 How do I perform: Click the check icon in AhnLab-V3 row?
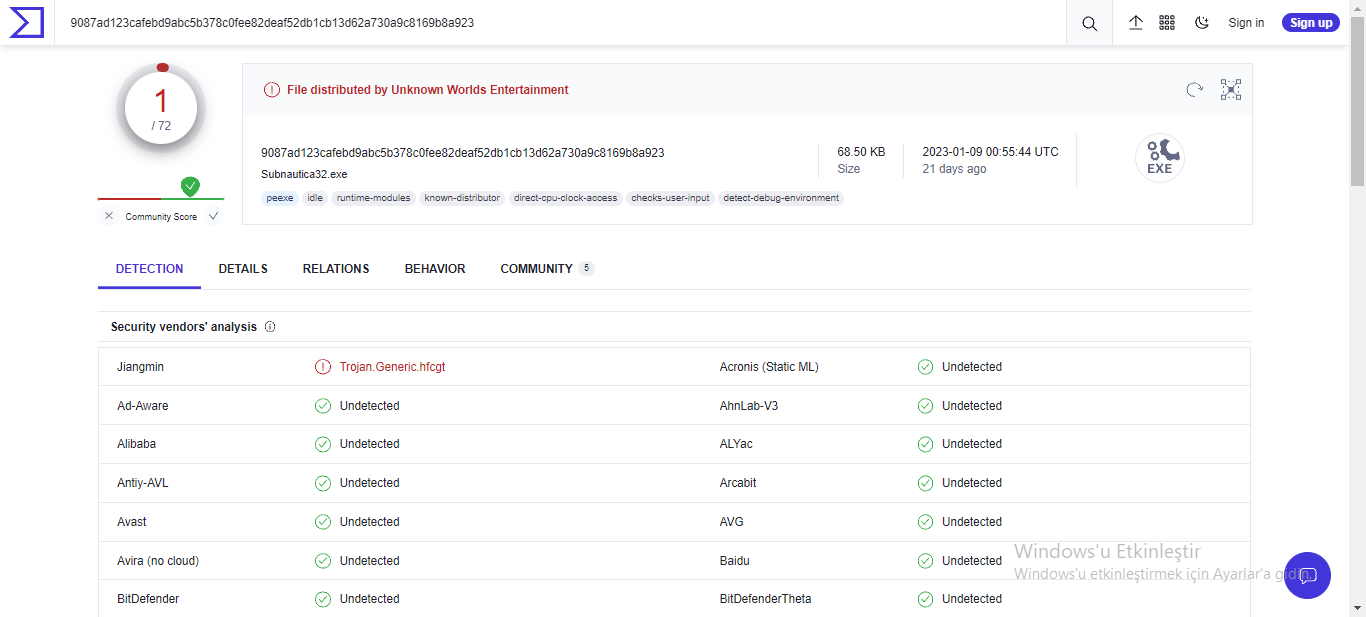[926, 406]
